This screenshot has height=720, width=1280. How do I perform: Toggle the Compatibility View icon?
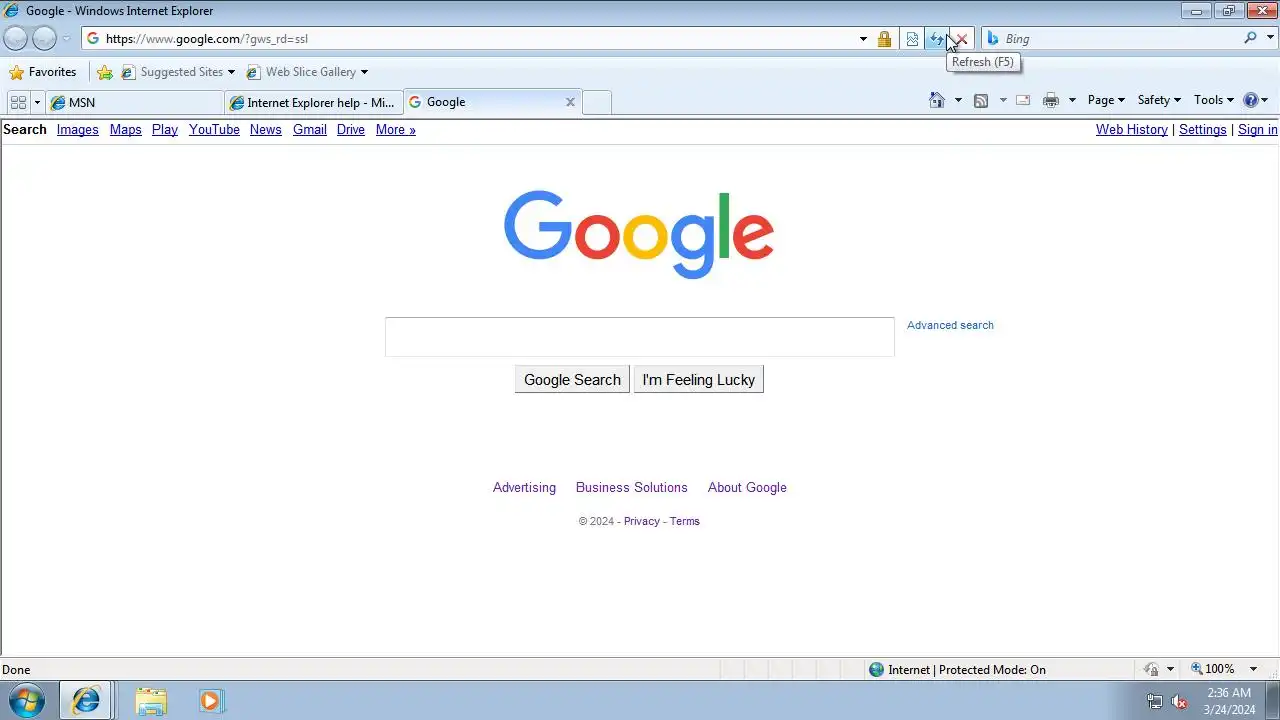click(x=912, y=39)
